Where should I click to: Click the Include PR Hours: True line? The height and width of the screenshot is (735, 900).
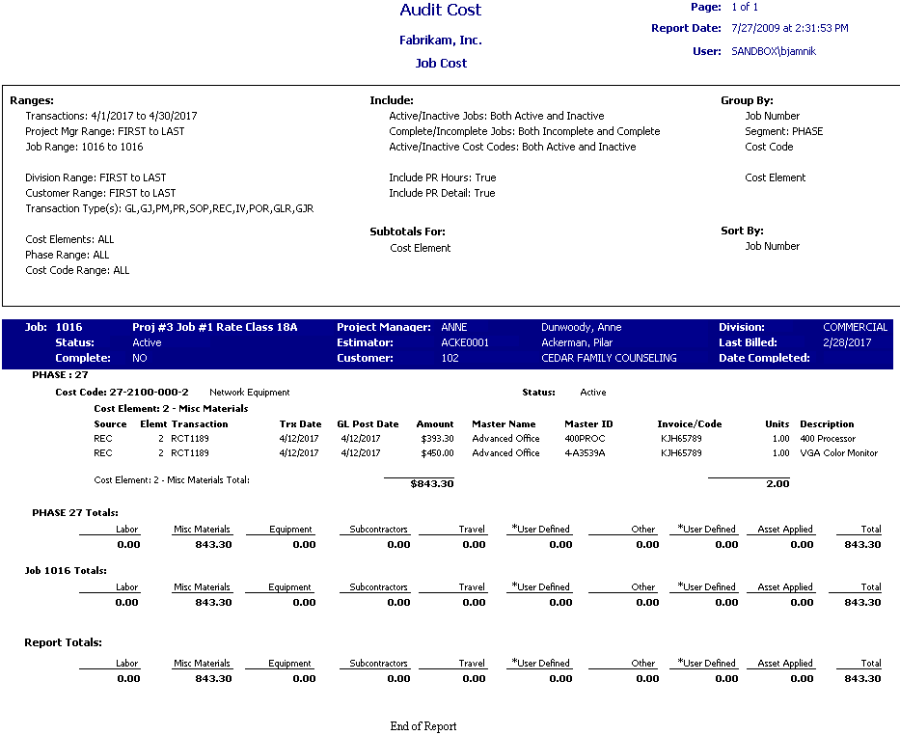coord(442,178)
